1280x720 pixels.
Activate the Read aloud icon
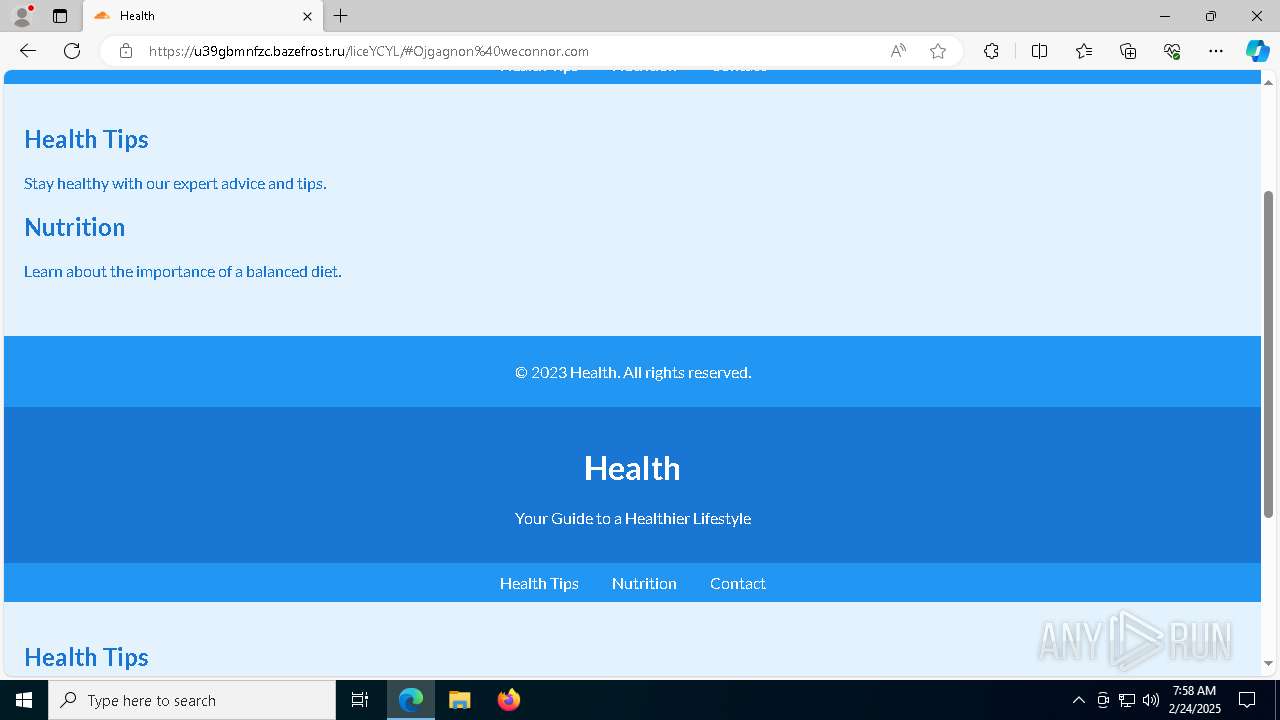click(x=898, y=51)
